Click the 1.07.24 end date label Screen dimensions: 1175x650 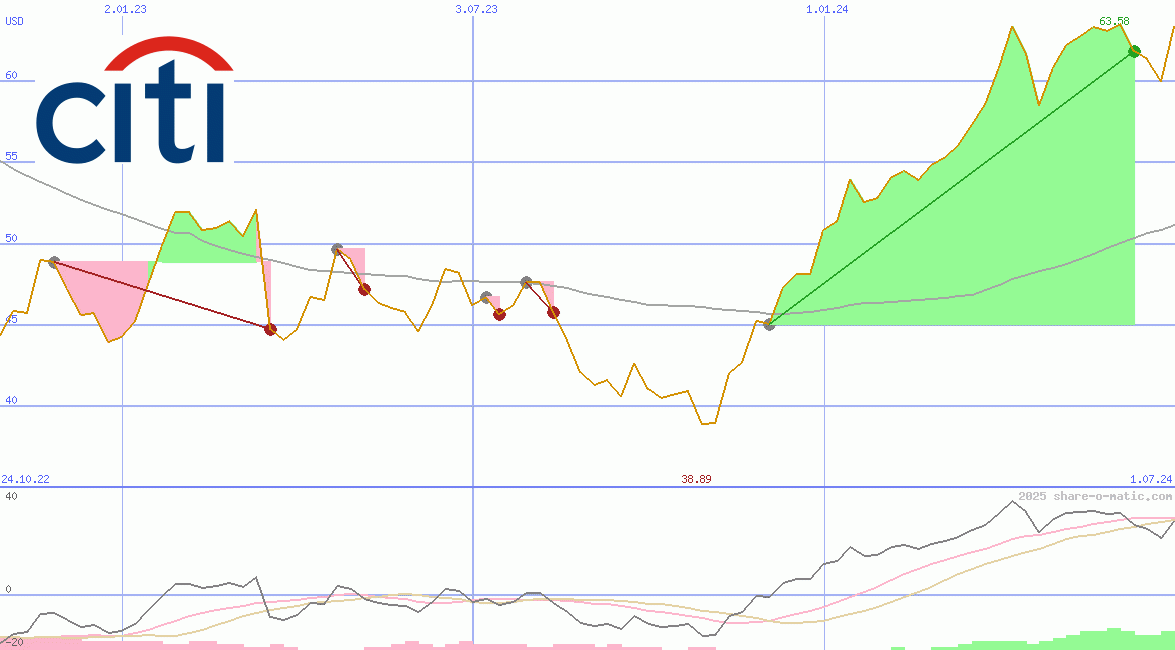pyautogui.click(x=1150, y=479)
